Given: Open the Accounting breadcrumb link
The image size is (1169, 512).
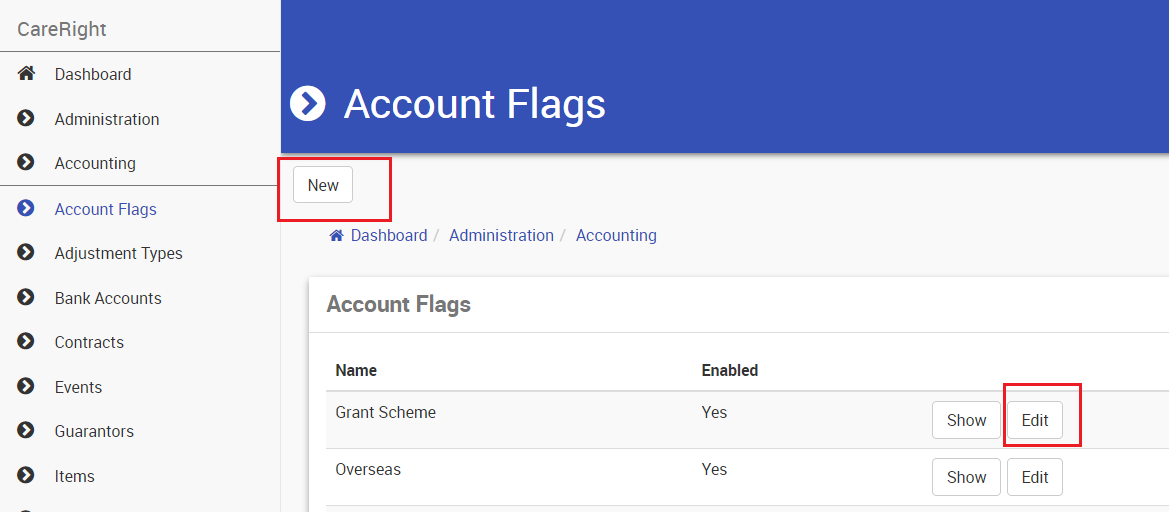Looking at the screenshot, I should (x=616, y=236).
